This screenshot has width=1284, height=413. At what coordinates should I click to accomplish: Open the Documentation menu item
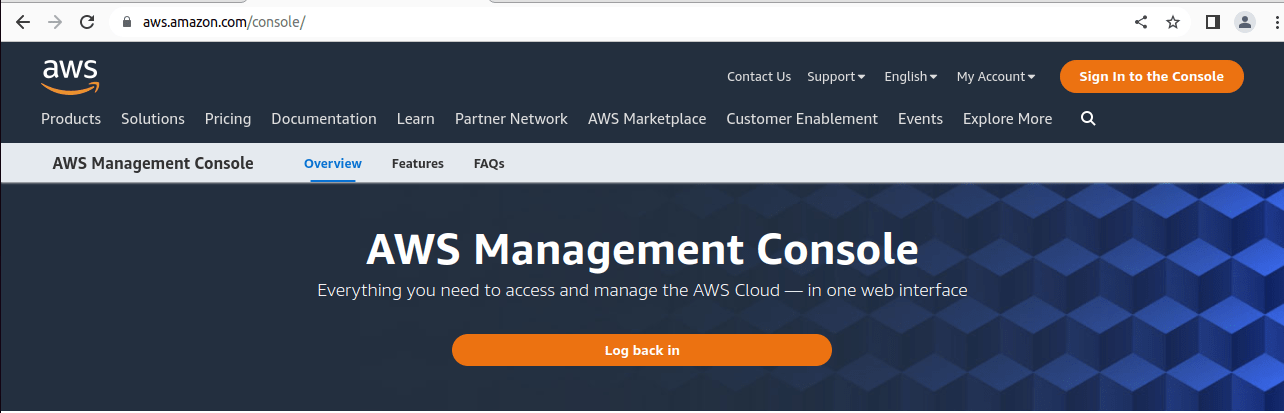point(324,118)
